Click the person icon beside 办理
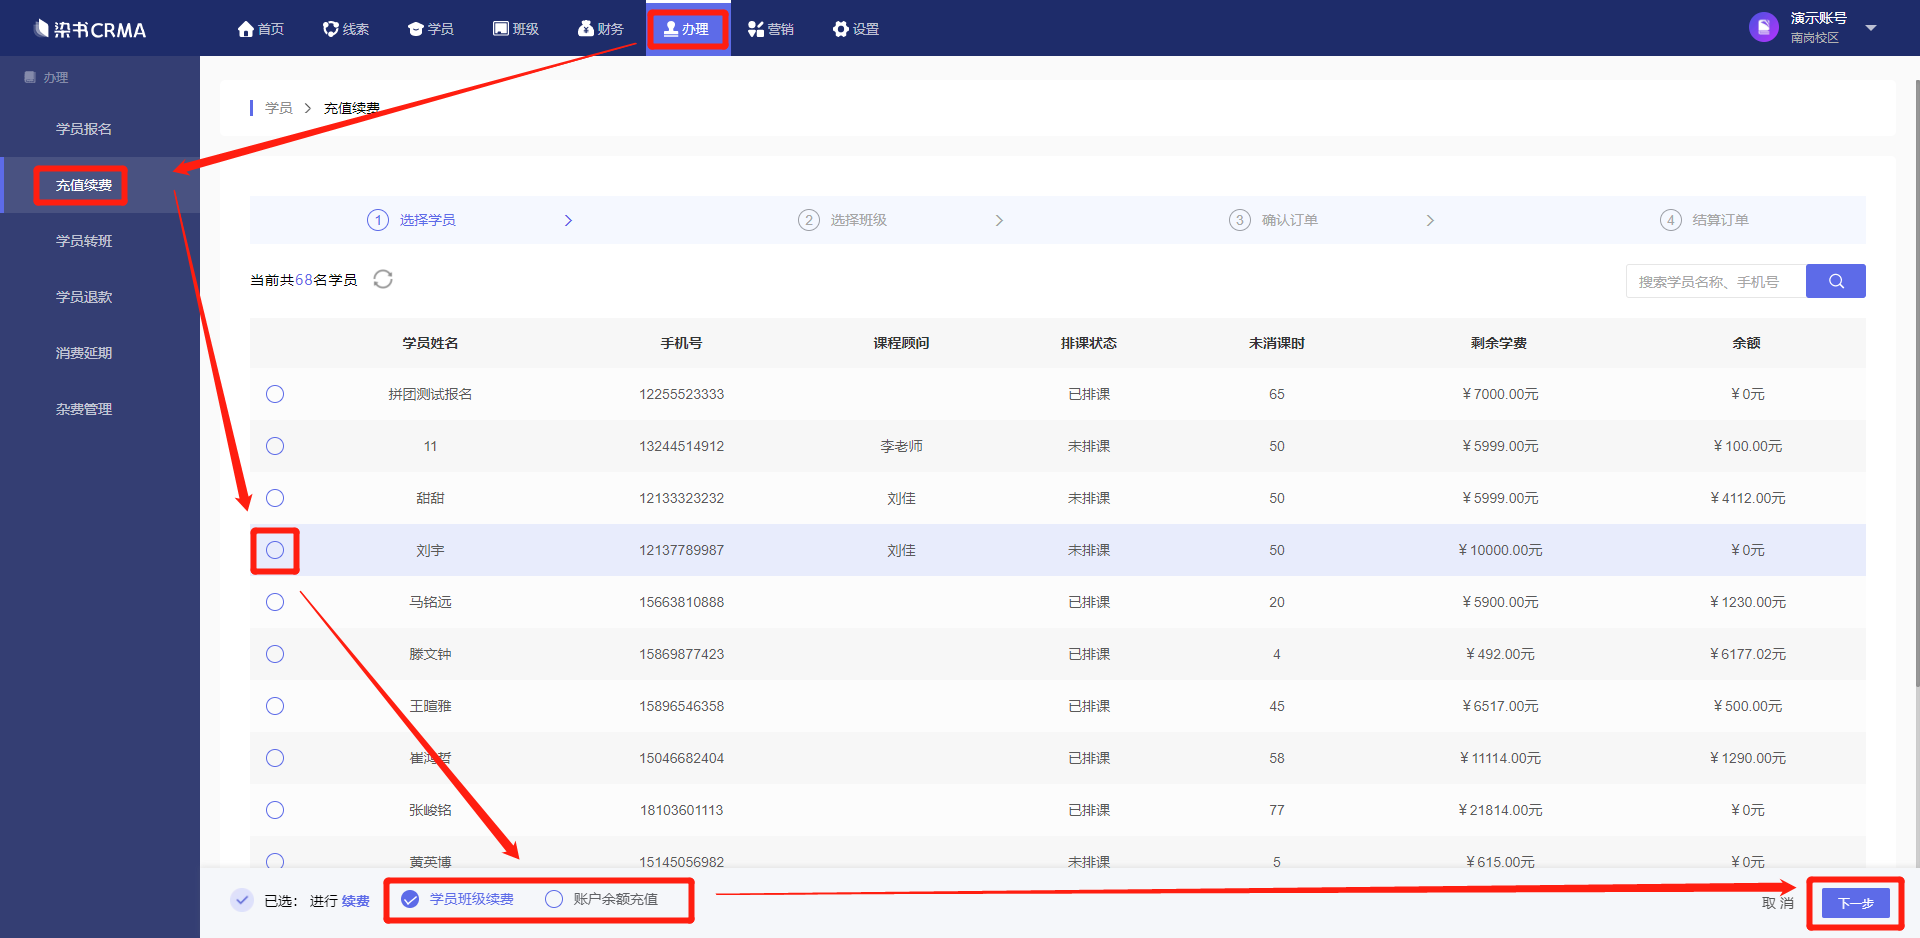Image resolution: width=1920 pixels, height=938 pixels. (671, 29)
